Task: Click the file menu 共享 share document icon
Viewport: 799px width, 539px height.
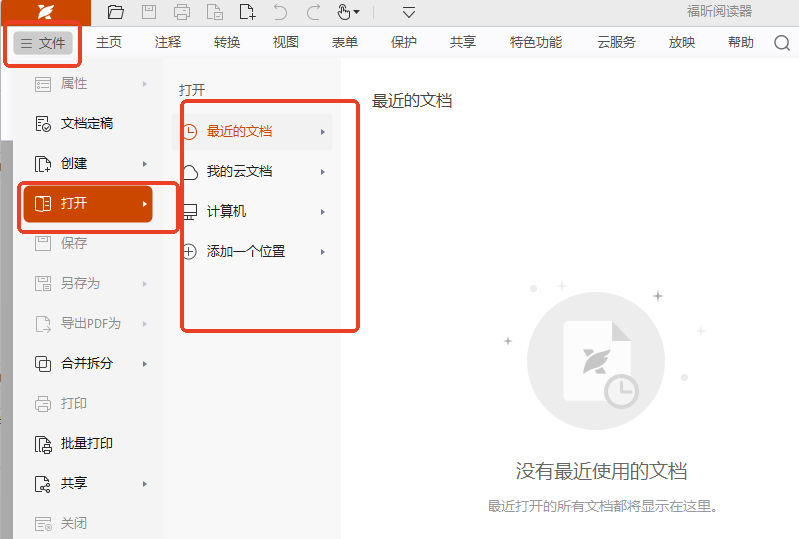Action: tap(43, 484)
